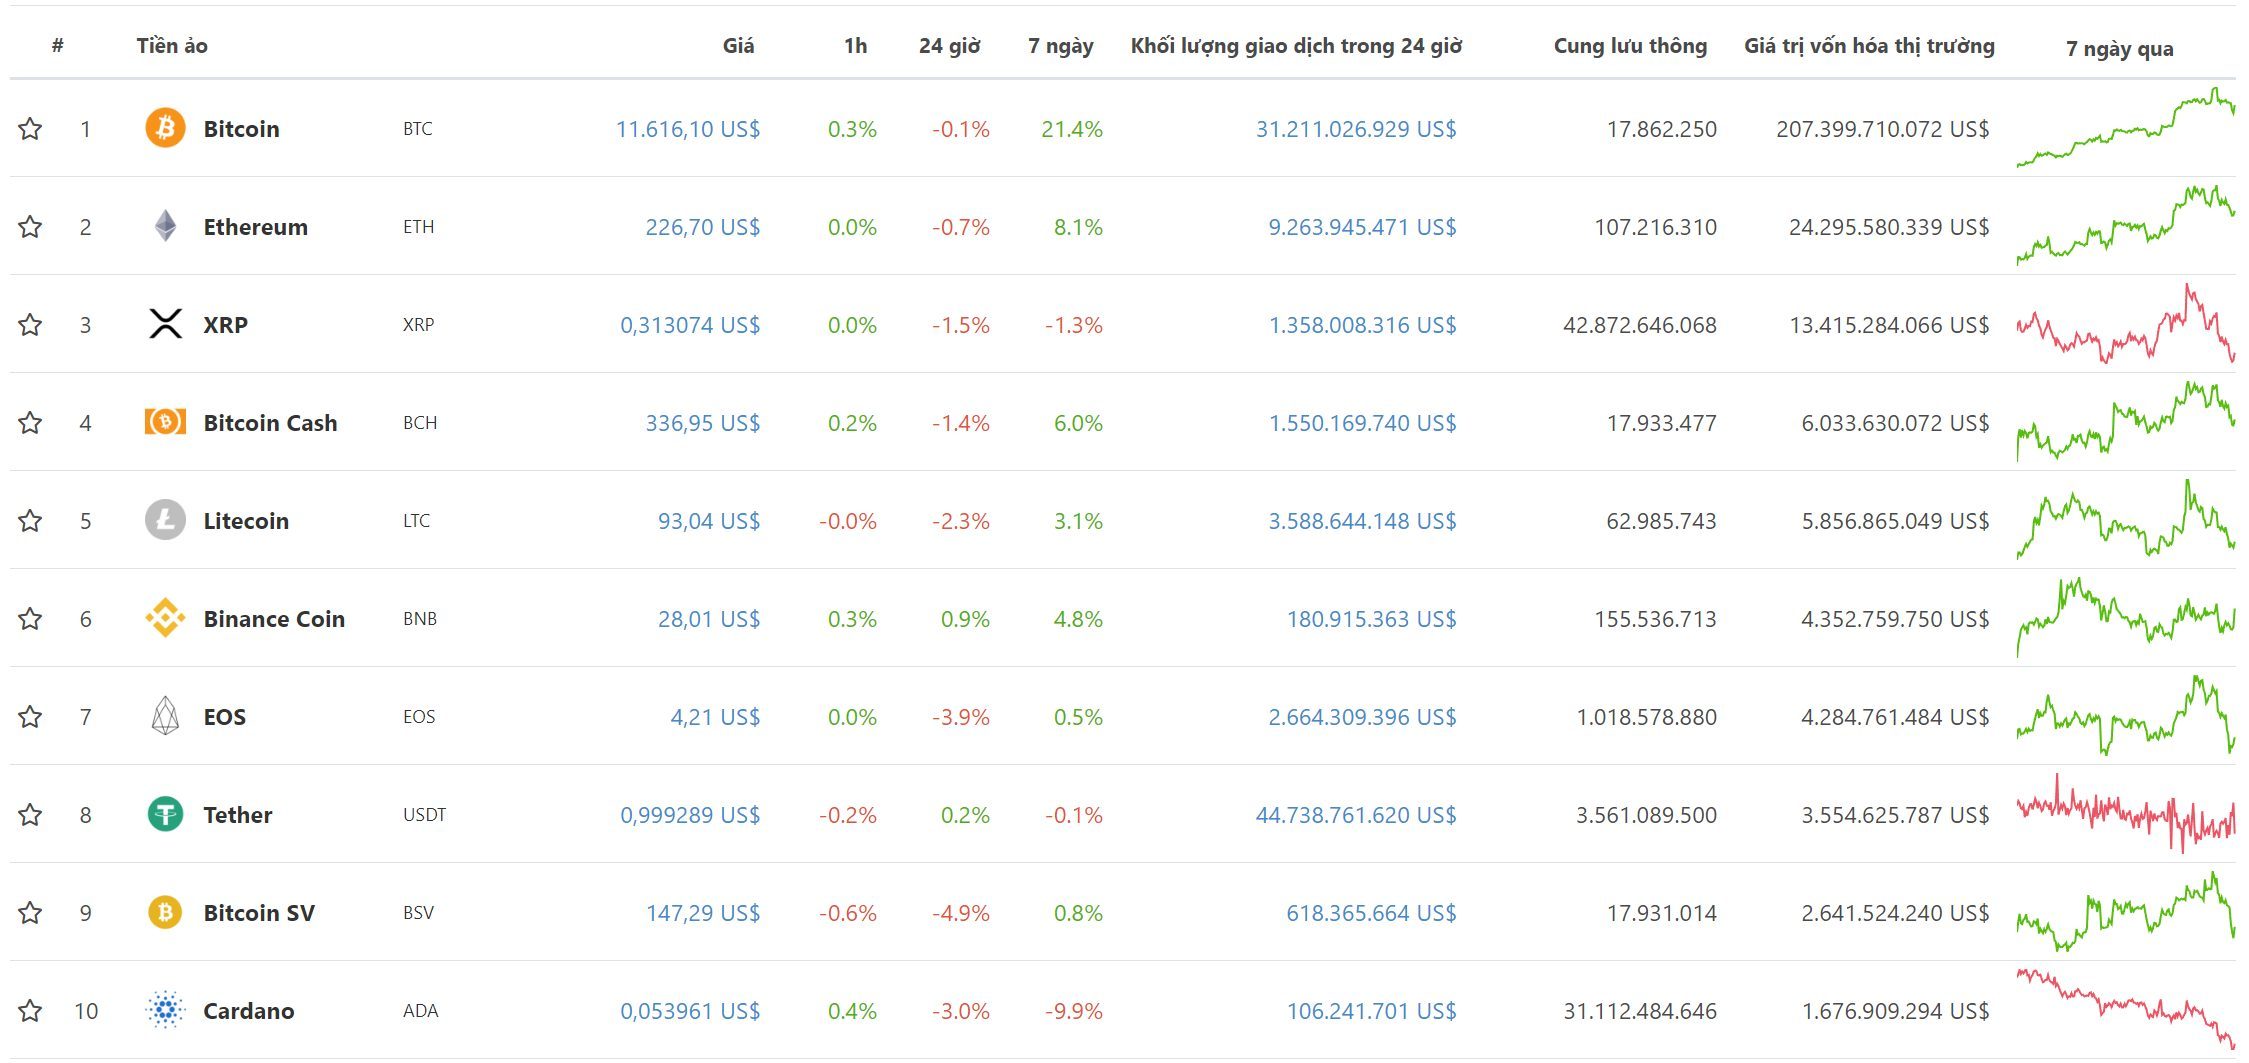The height and width of the screenshot is (1063, 2249).
Task: Add Bitcoin SV to favorites star
Action: (30, 912)
